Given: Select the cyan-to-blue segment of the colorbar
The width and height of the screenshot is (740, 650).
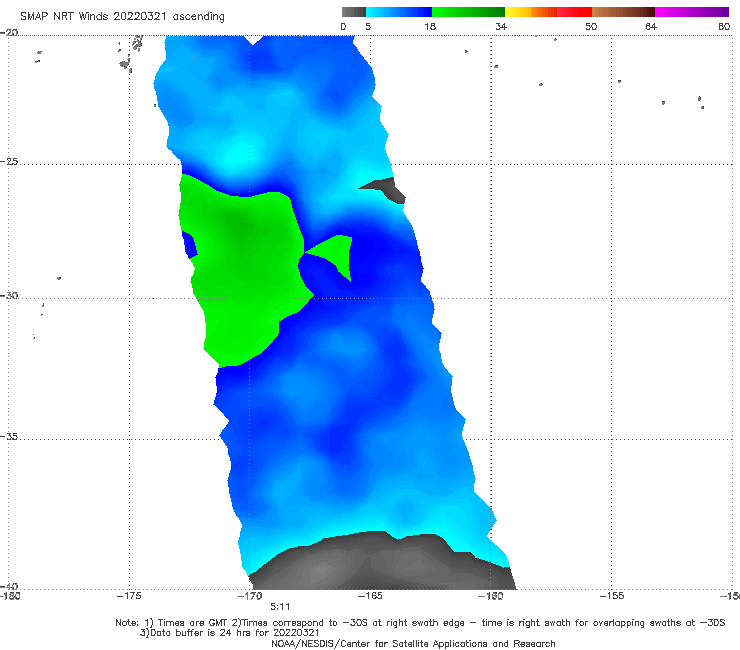Looking at the screenshot, I should [399, 12].
